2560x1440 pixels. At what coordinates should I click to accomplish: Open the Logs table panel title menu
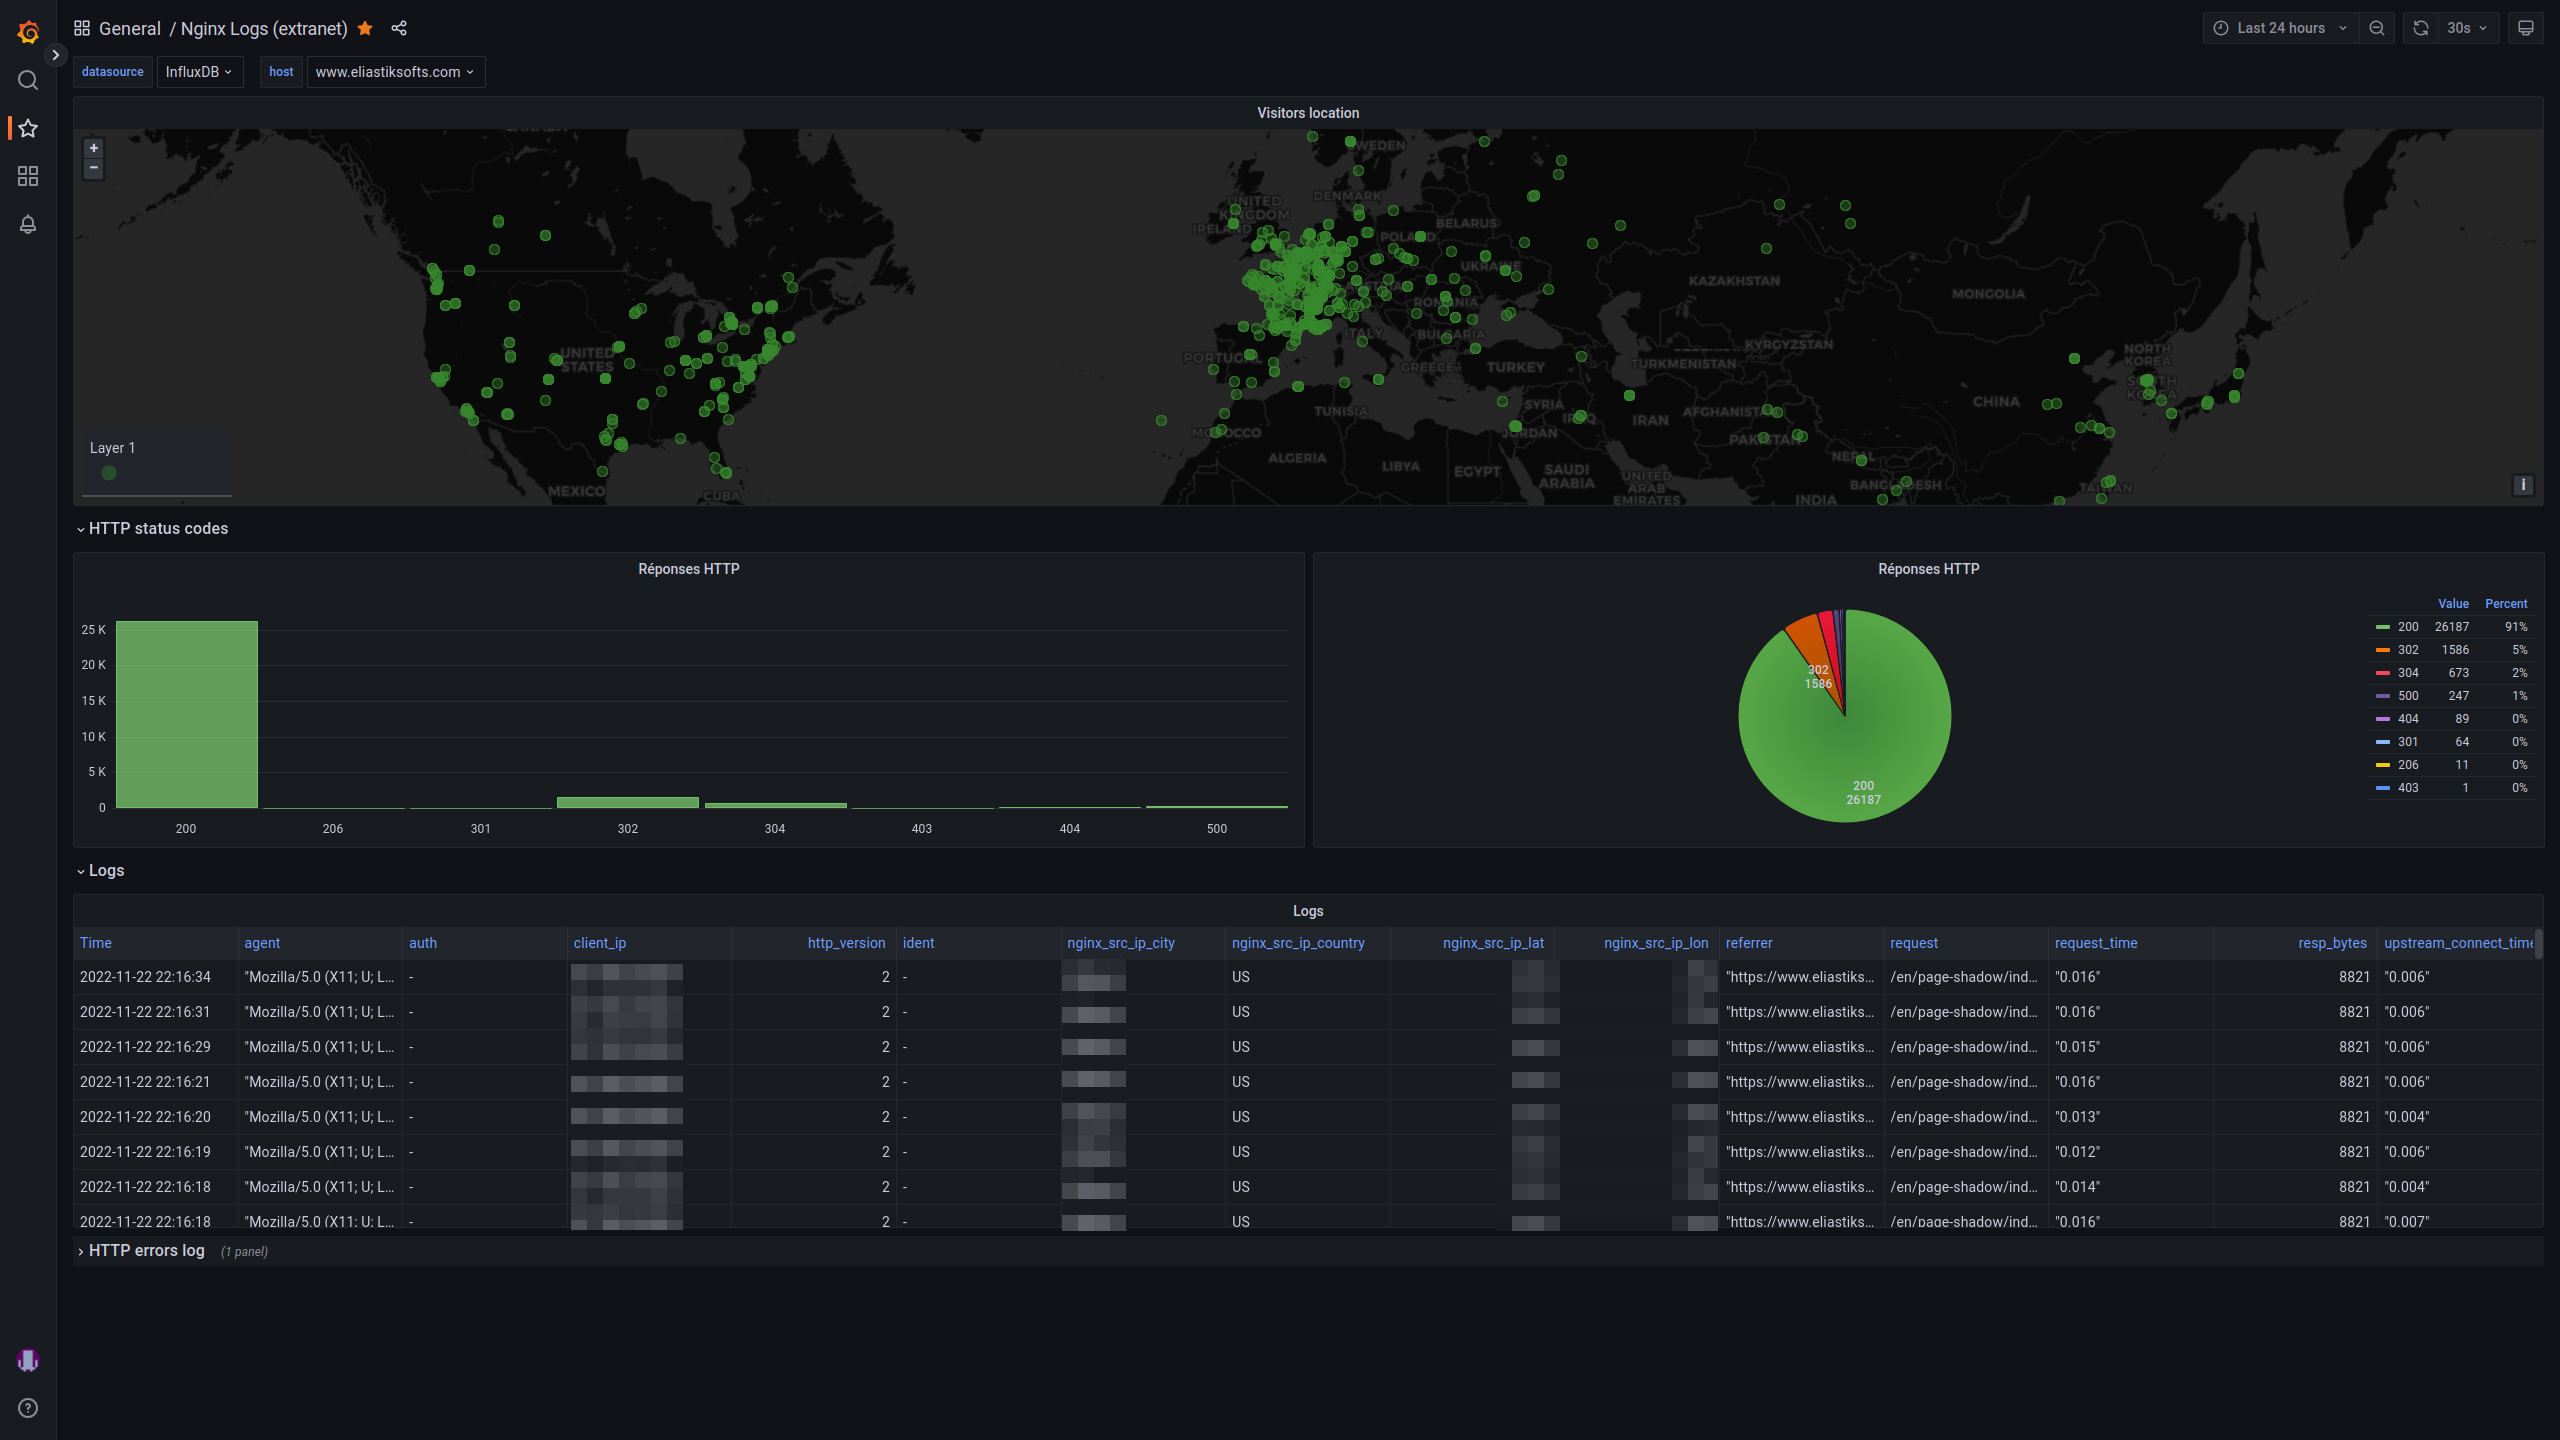[1308, 911]
